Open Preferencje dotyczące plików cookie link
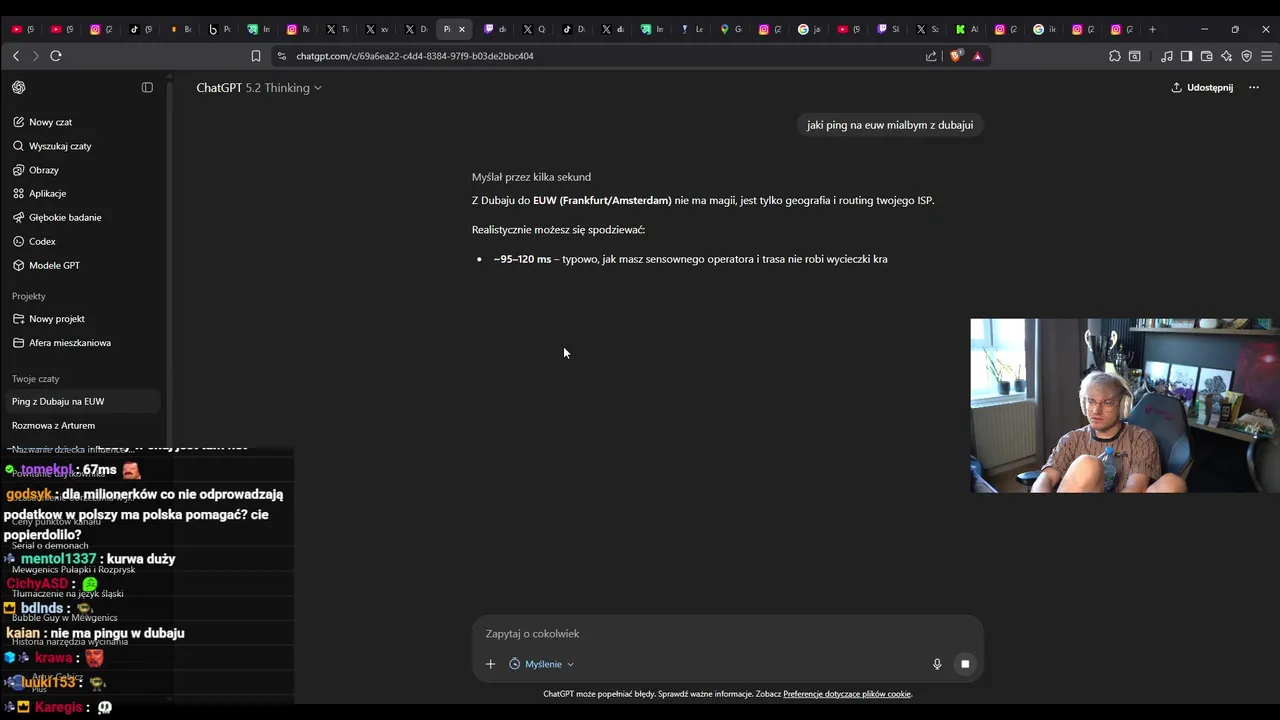 tap(847, 694)
